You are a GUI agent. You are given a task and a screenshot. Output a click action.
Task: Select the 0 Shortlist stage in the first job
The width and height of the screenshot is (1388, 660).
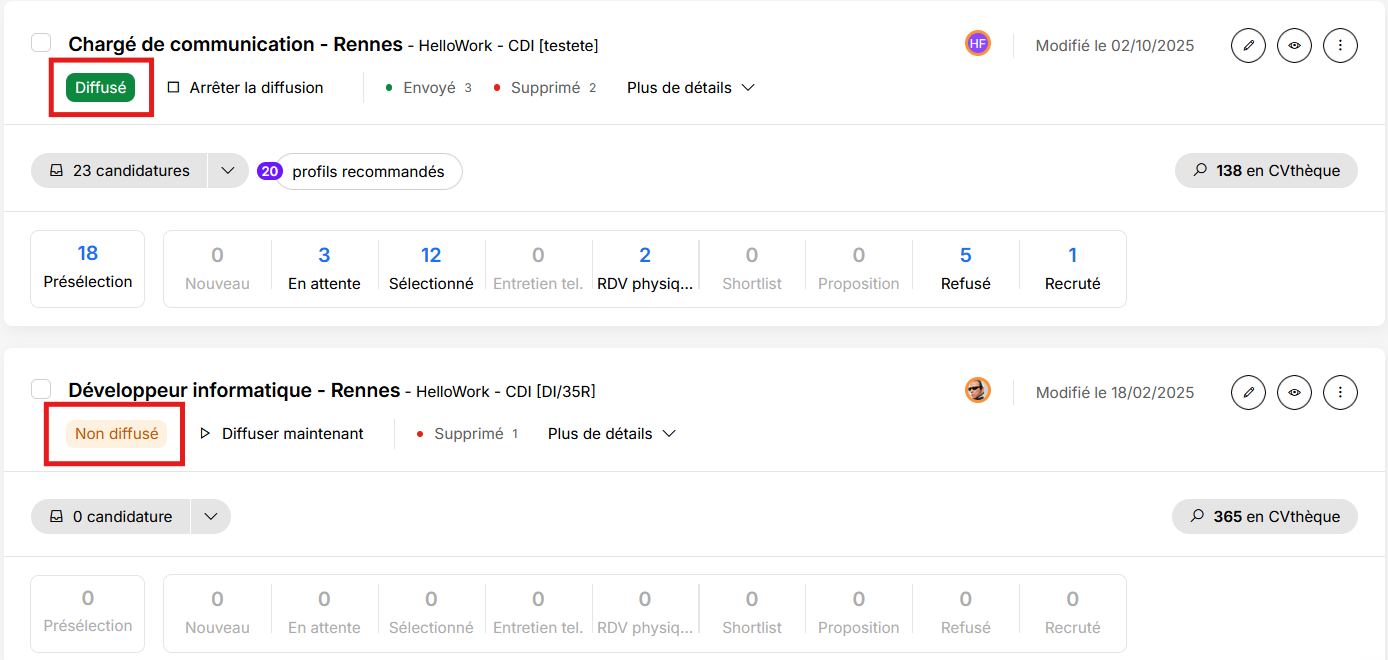pyautogui.click(x=752, y=269)
